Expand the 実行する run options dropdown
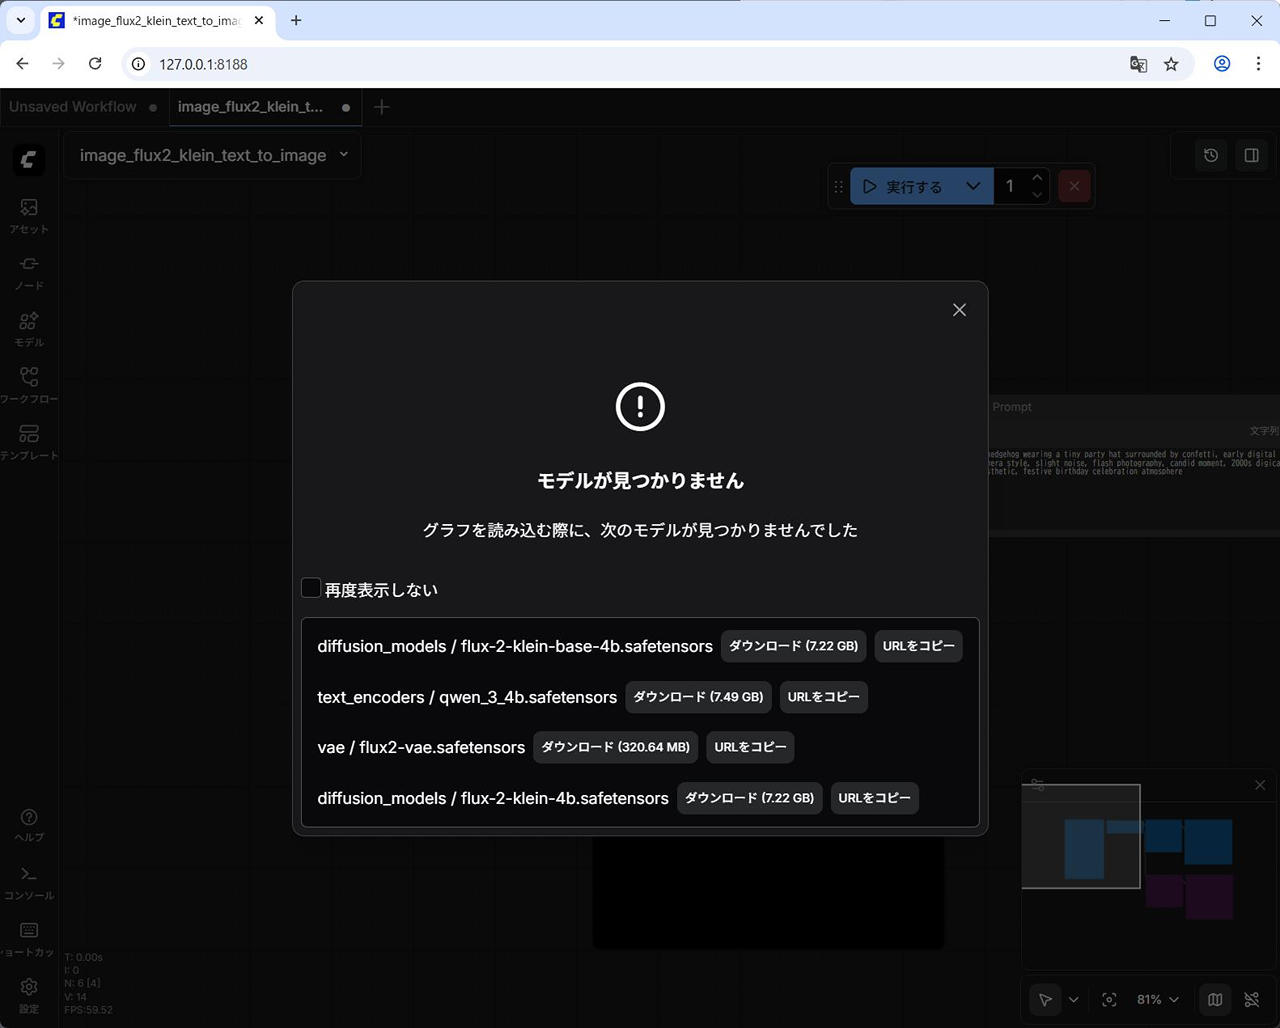 click(973, 186)
